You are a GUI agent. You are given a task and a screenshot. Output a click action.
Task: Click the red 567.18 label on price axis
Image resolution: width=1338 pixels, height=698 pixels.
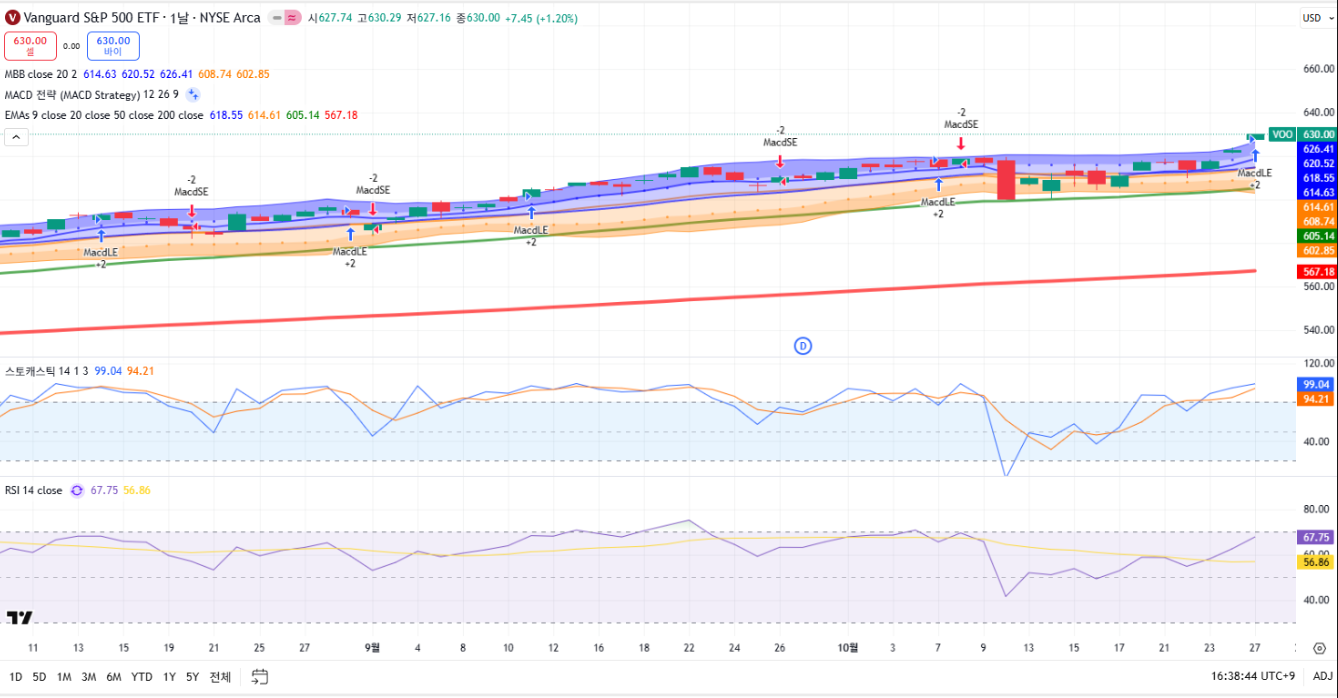[1317, 272]
